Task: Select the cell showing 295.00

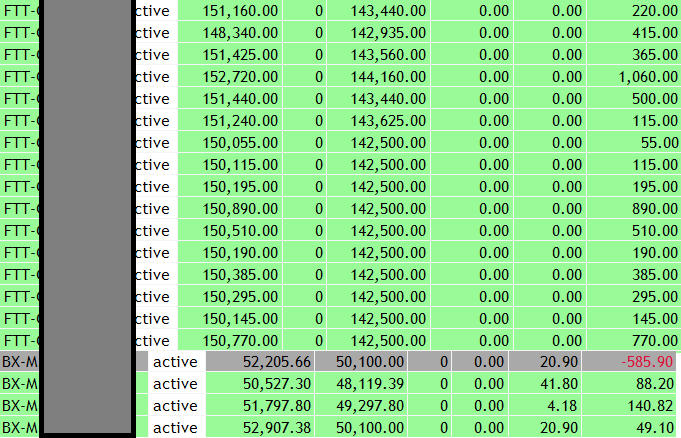Action: click(634, 297)
